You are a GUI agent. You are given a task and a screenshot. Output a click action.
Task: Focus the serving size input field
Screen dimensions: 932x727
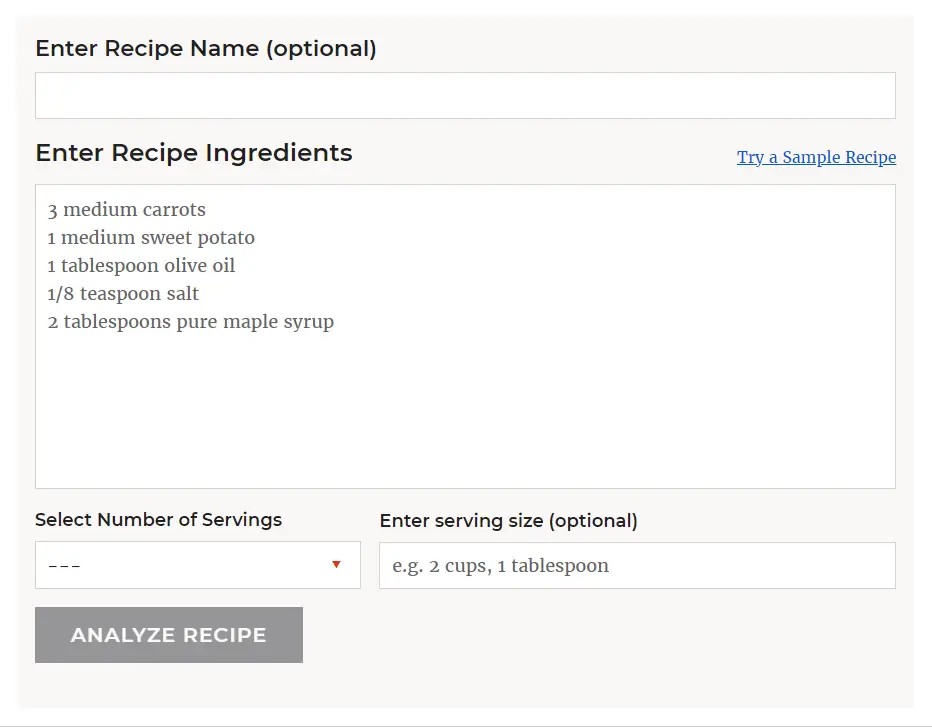[637, 565]
